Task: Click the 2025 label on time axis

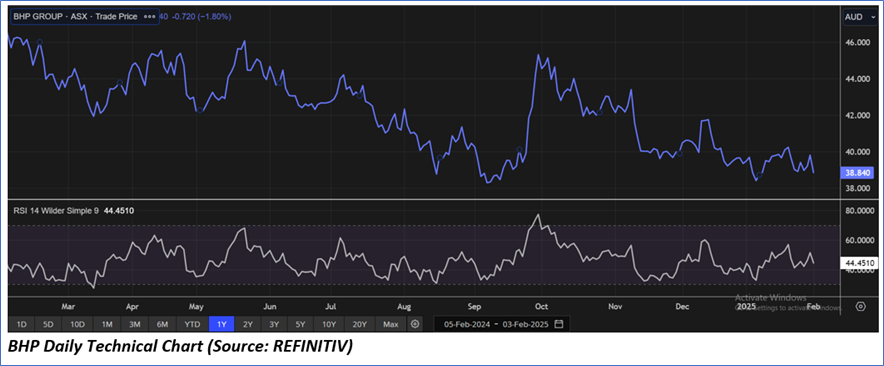Action: 746,306
